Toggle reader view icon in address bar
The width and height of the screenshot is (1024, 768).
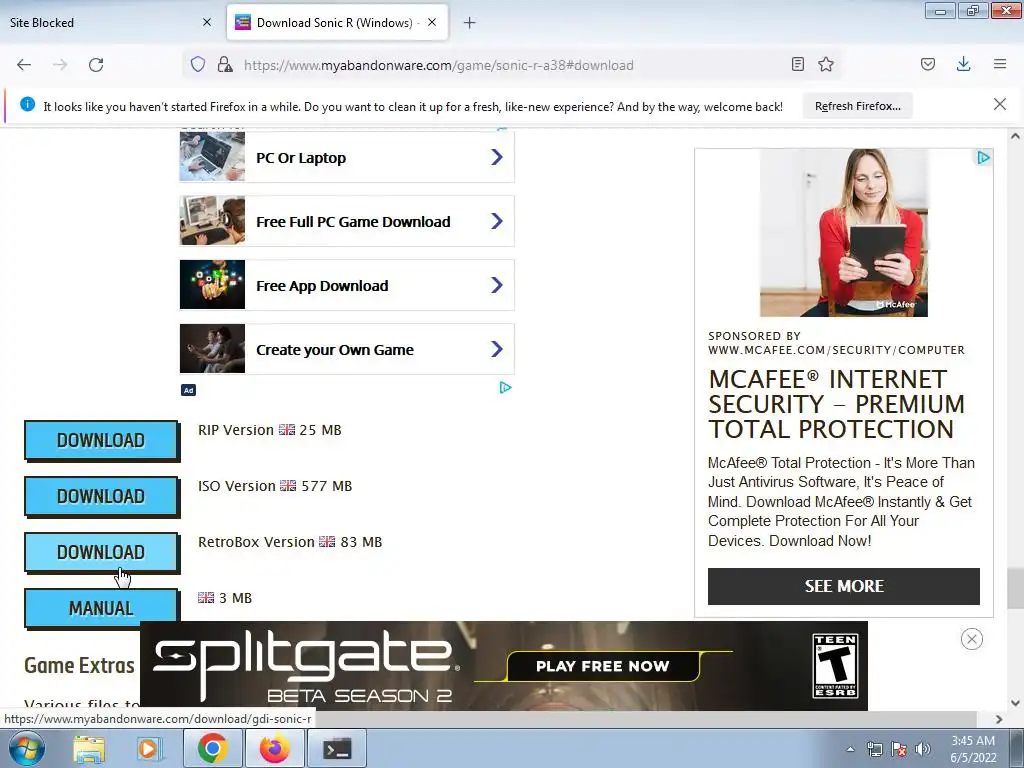pos(797,64)
